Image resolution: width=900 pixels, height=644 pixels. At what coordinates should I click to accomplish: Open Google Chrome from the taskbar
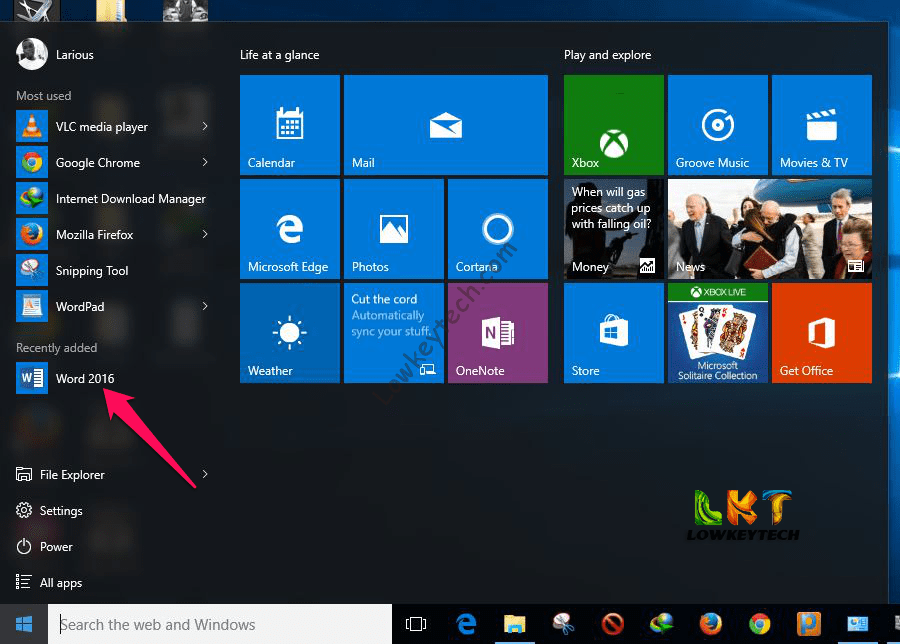point(759,624)
